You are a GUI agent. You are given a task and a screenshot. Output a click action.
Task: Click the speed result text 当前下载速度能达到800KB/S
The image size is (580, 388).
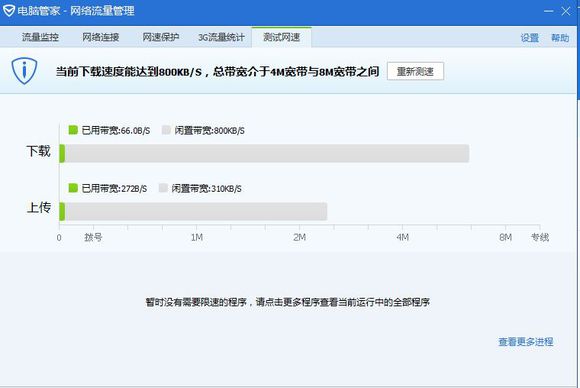pyautogui.click(x=129, y=71)
